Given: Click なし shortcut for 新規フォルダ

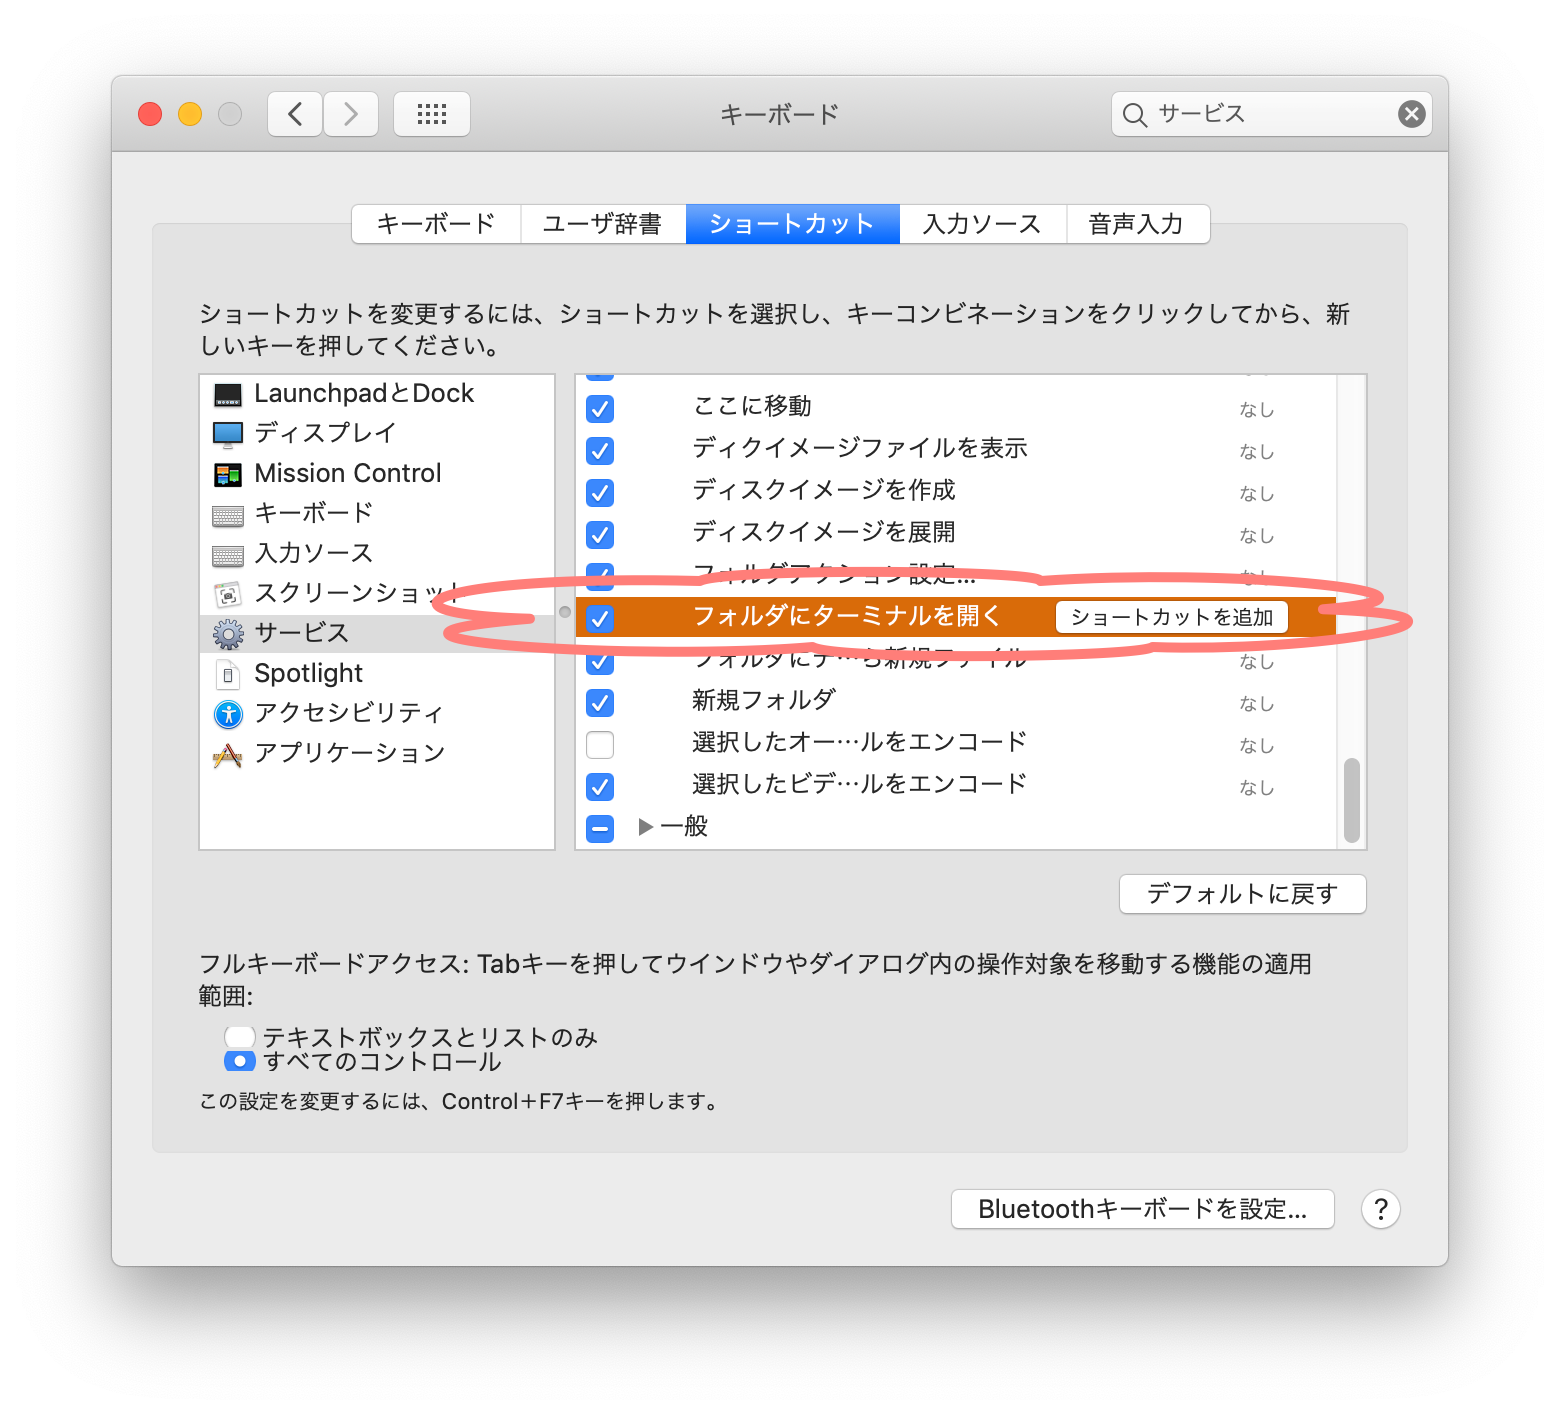Looking at the screenshot, I should pos(1257,704).
